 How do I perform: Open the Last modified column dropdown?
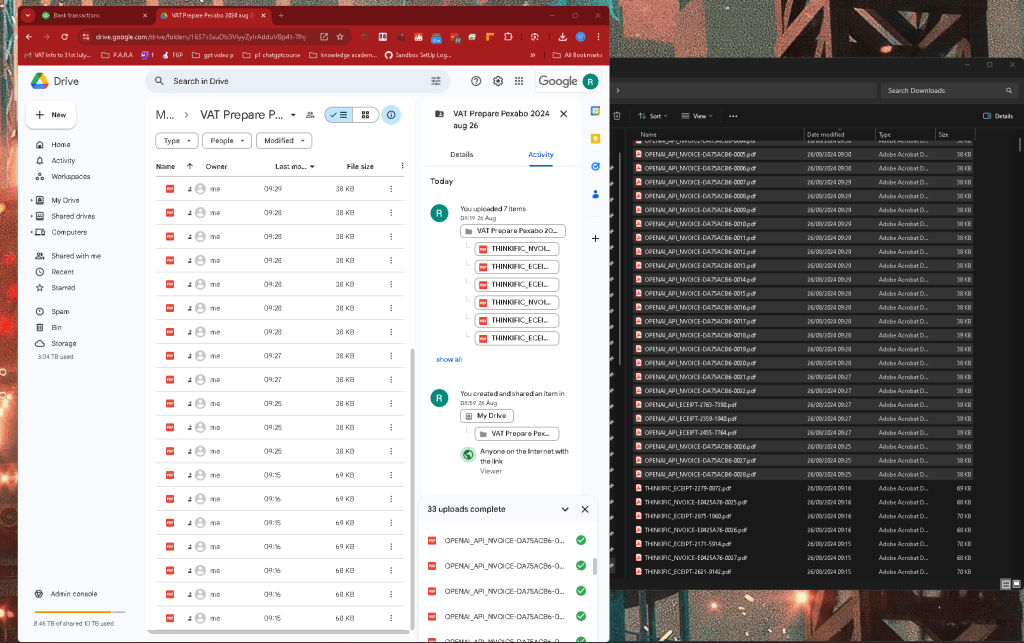click(312, 166)
